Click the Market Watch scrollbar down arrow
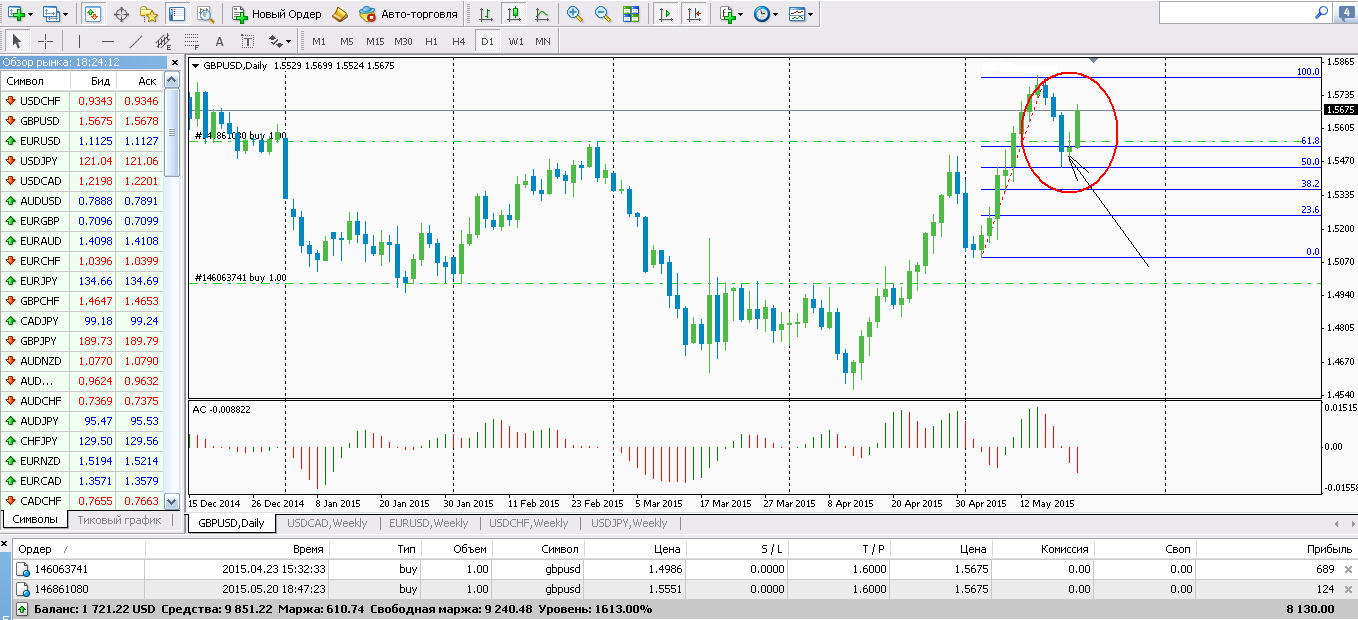This screenshot has width=1358, height=620. (x=171, y=501)
